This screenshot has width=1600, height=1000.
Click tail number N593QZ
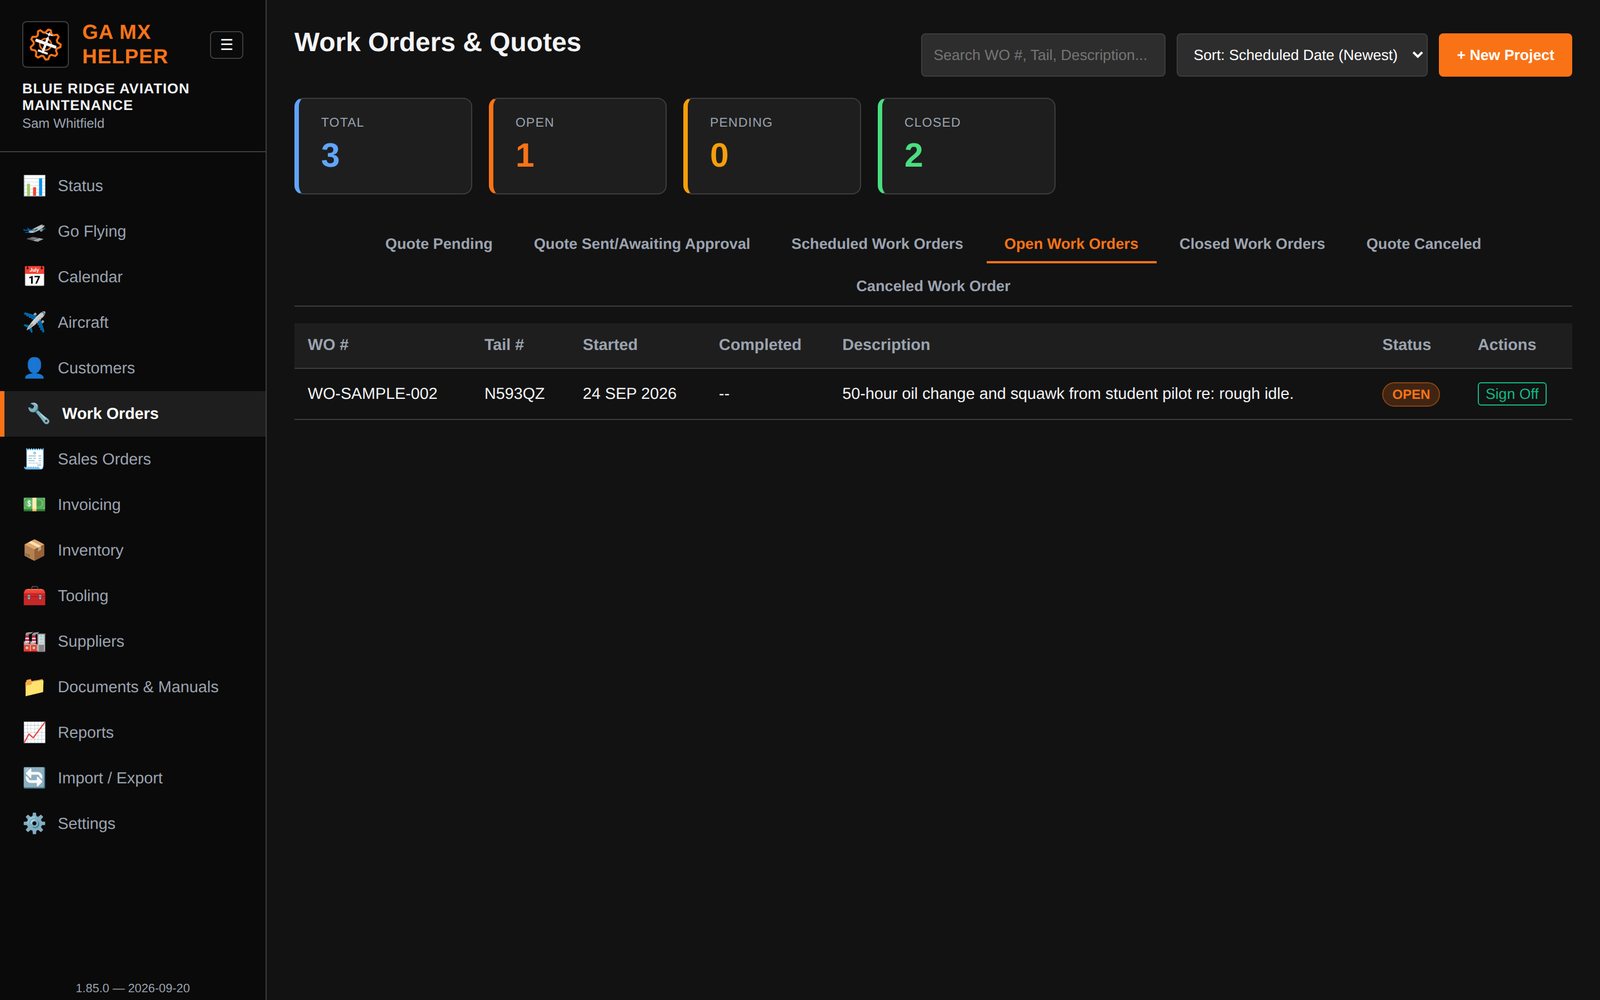pyautogui.click(x=514, y=394)
